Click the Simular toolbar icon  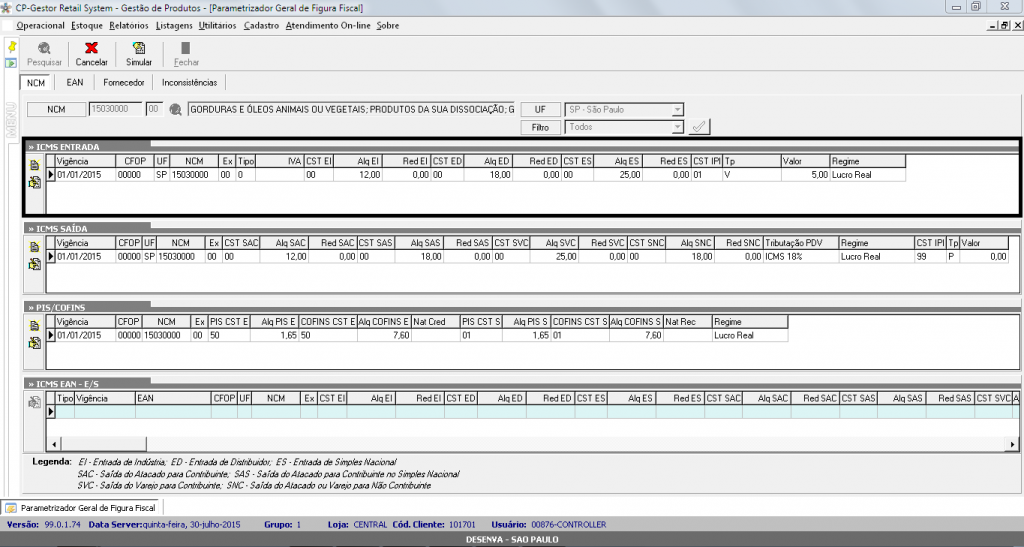[139, 48]
